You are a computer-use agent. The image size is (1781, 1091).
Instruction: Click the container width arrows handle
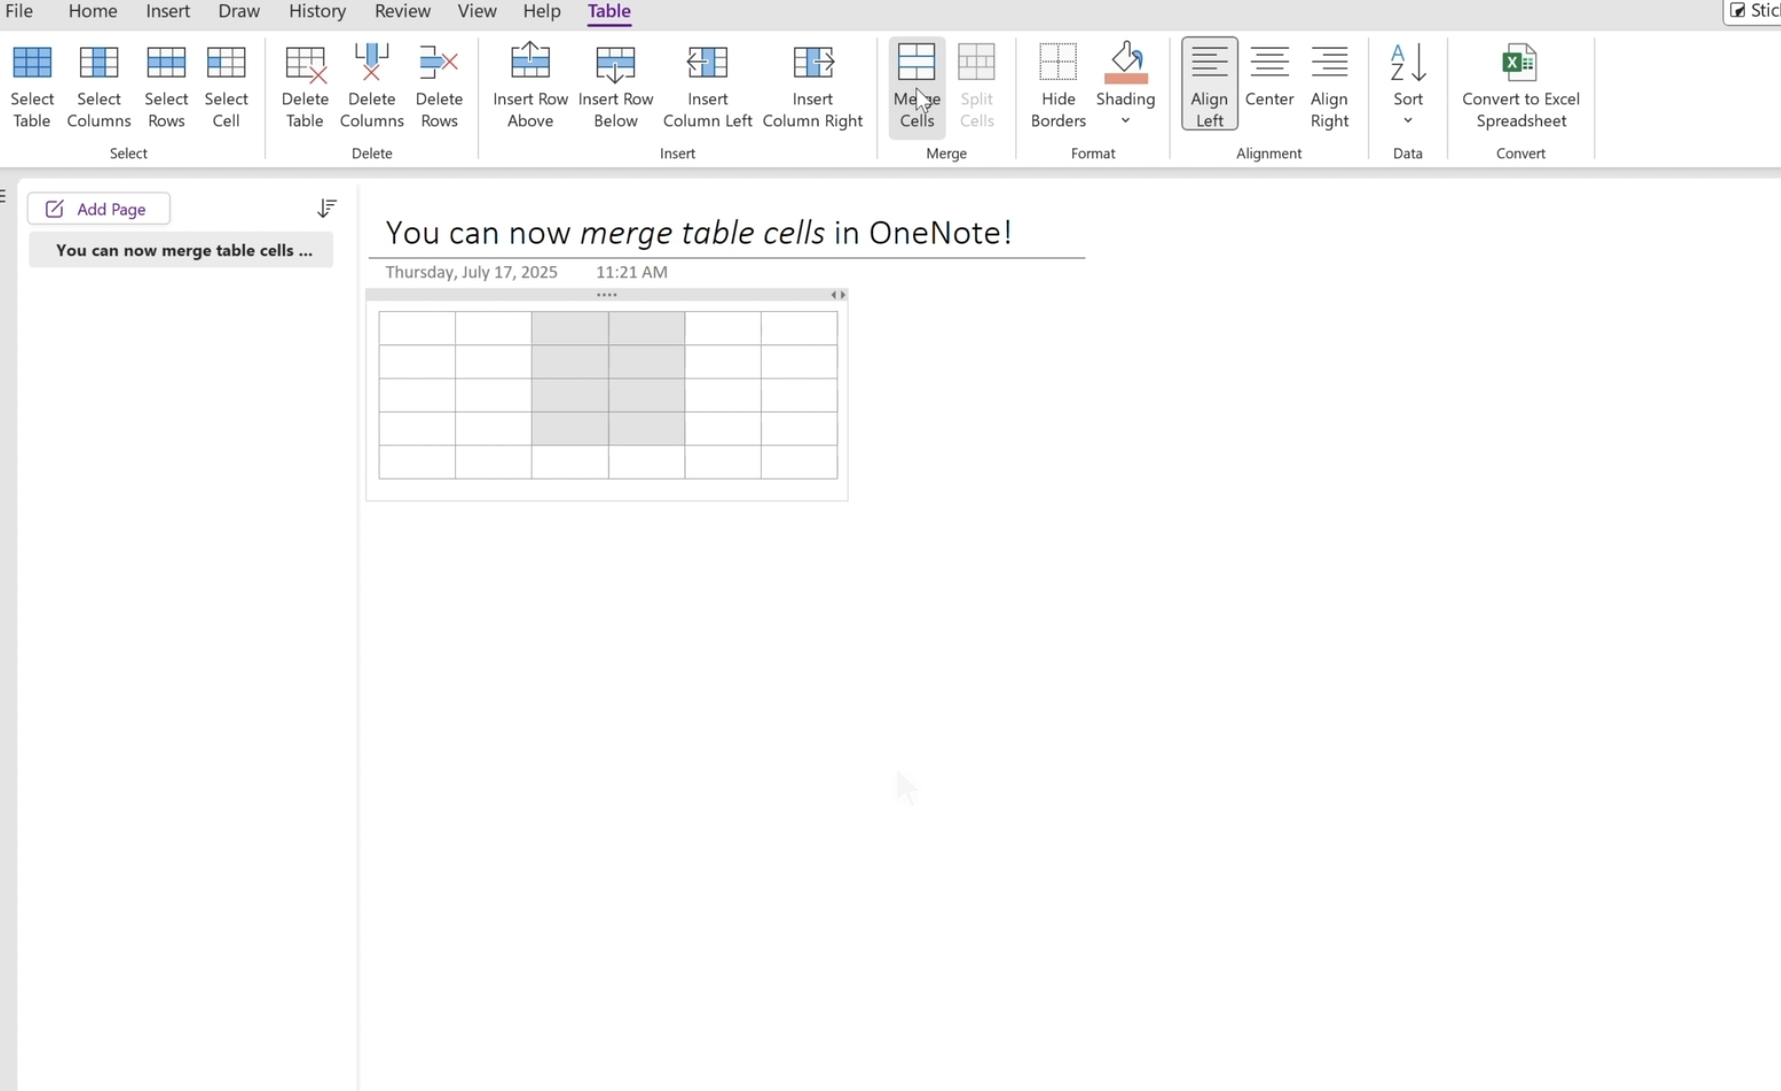tap(838, 295)
